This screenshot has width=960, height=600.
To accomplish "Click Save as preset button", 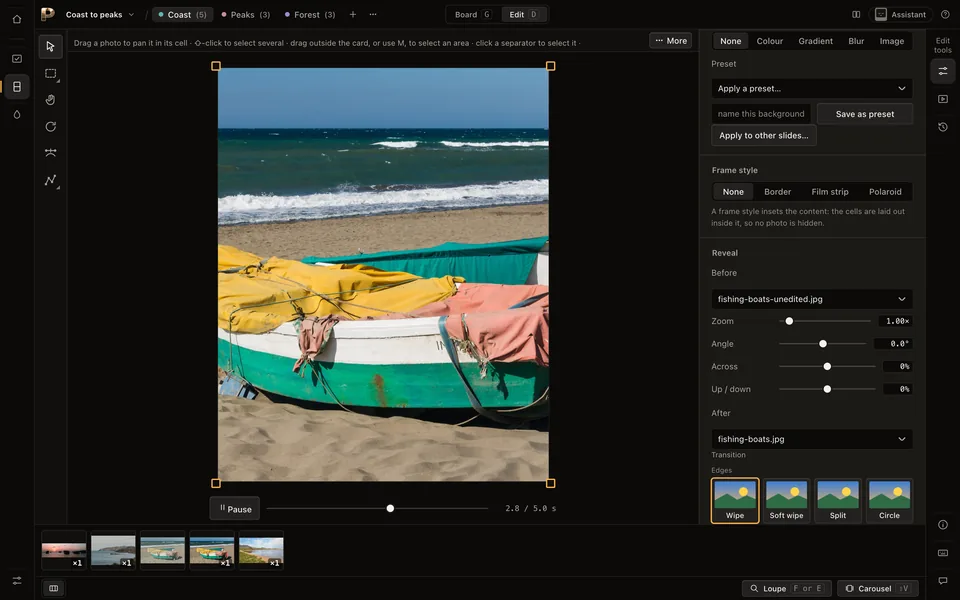I will coord(864,114).
